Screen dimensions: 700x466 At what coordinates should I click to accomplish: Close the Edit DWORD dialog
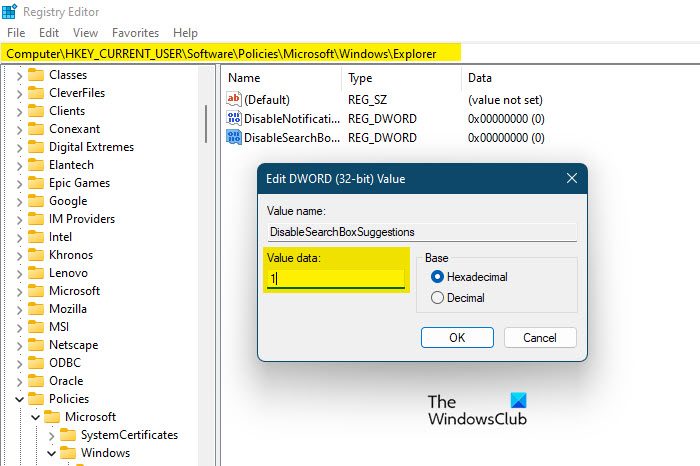(x=572, y=178)
